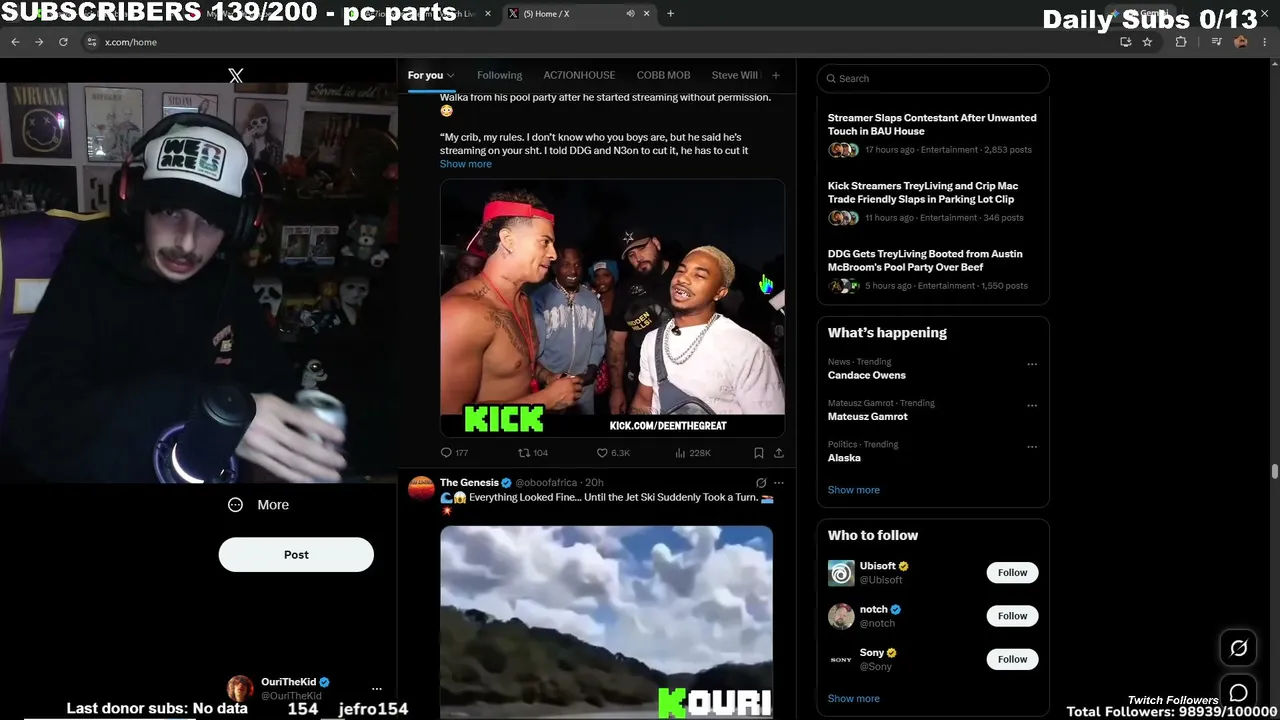This screenshot has height=720, width=1280.
Task: Switch to the Steve Will tab
Action: [735, 75]
